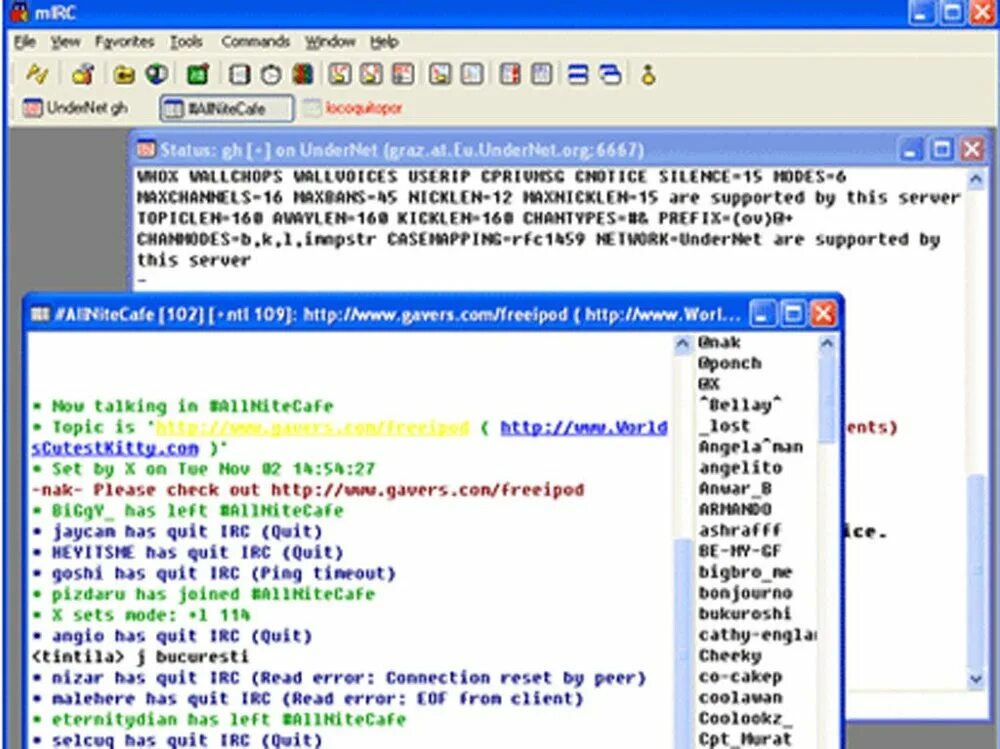The height and width of the screenshot is (749, 1000).
Task: Open mIRC Options from the toolbar
Action: click(x=83, y=75)
